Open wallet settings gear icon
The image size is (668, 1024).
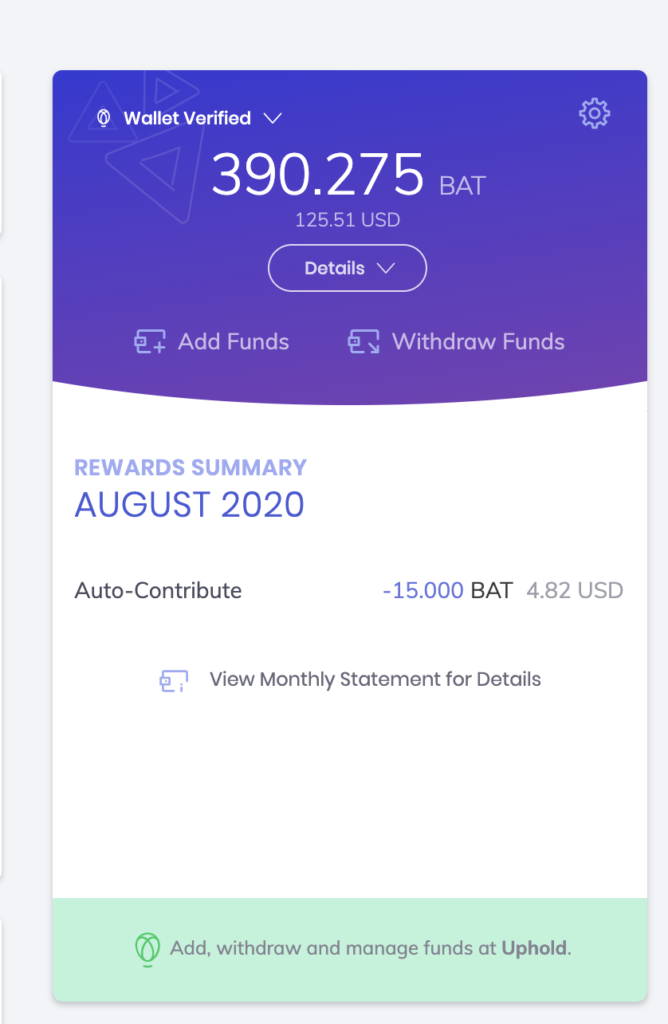(594, 114)
